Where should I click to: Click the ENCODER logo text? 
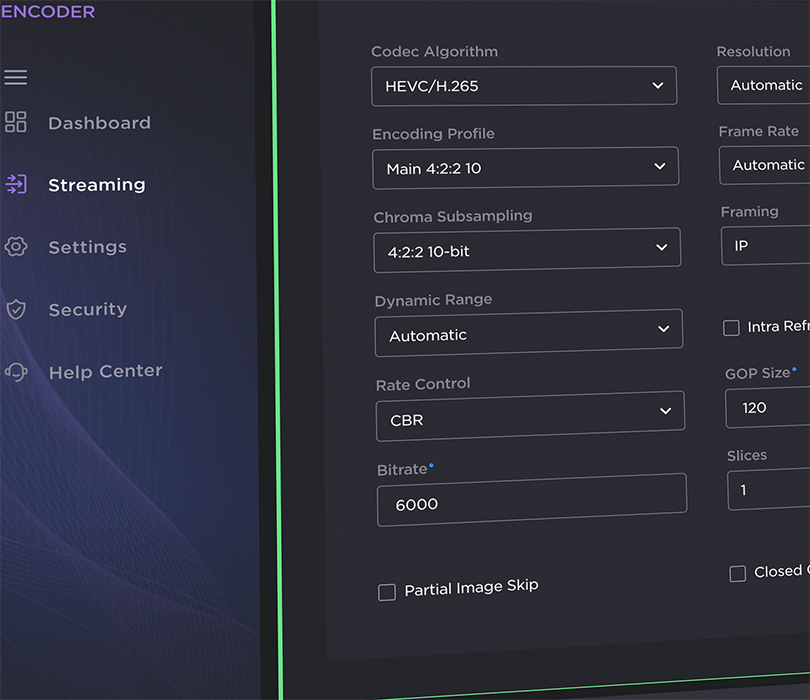47,12
